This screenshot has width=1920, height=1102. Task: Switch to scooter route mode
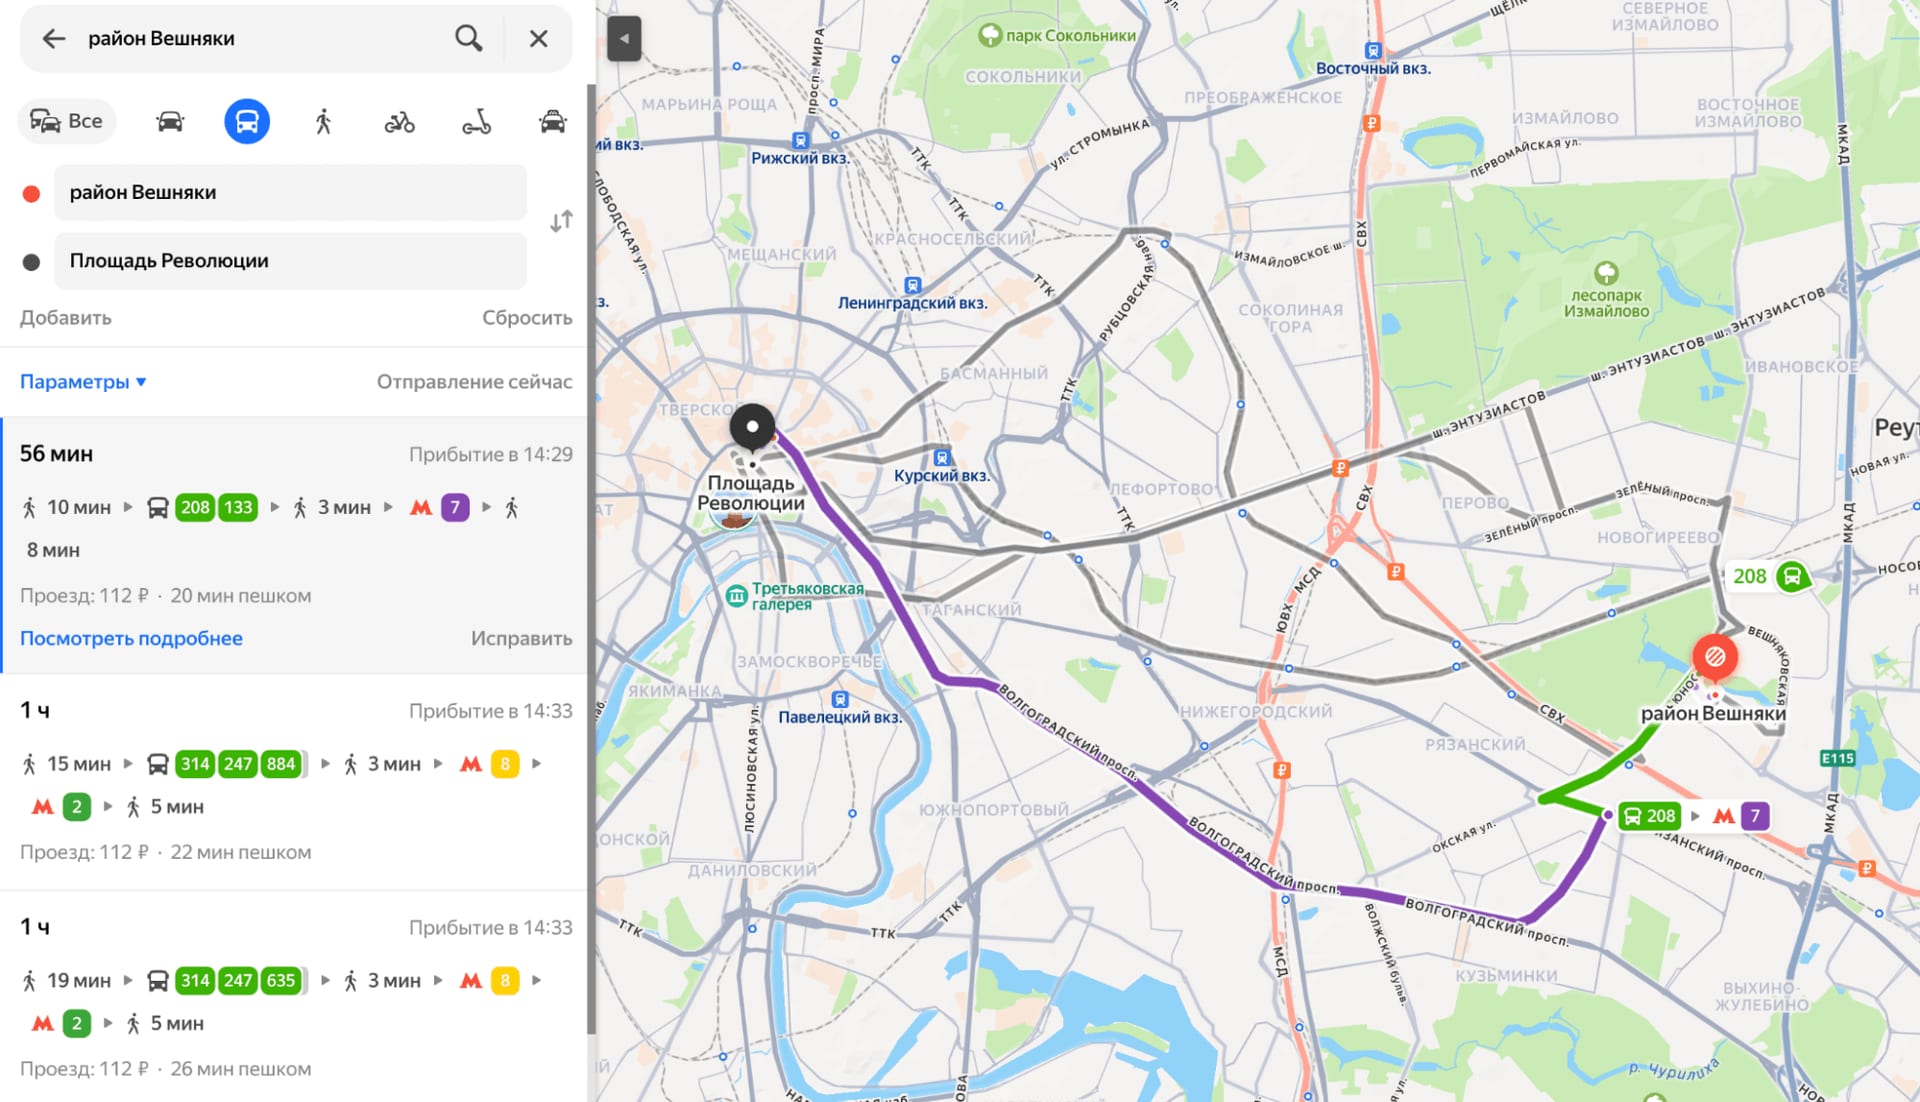(x=476, y=122)
